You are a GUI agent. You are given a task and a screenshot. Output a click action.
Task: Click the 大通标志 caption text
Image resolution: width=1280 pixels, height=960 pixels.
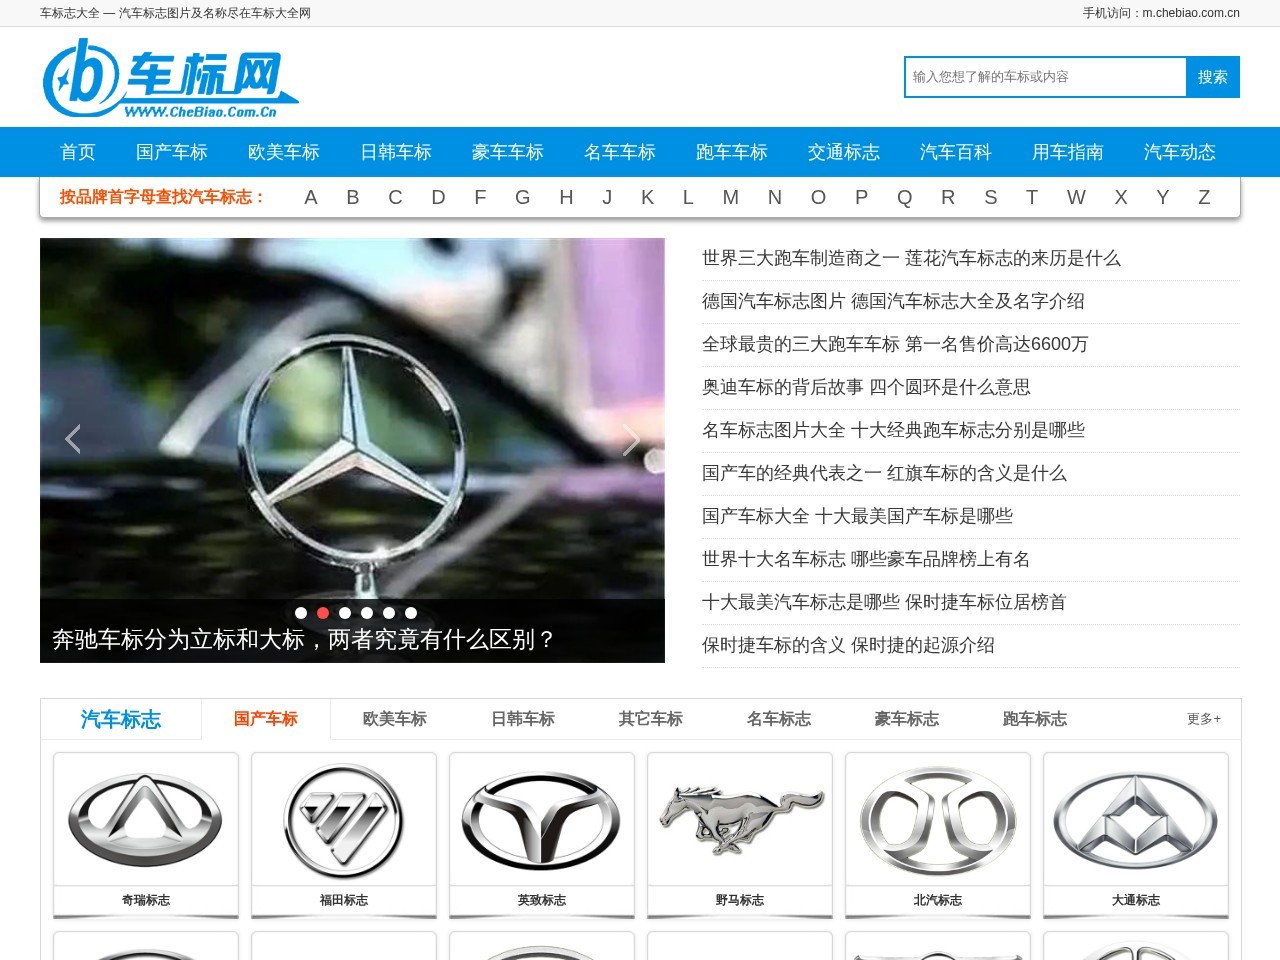(1136, 900)
